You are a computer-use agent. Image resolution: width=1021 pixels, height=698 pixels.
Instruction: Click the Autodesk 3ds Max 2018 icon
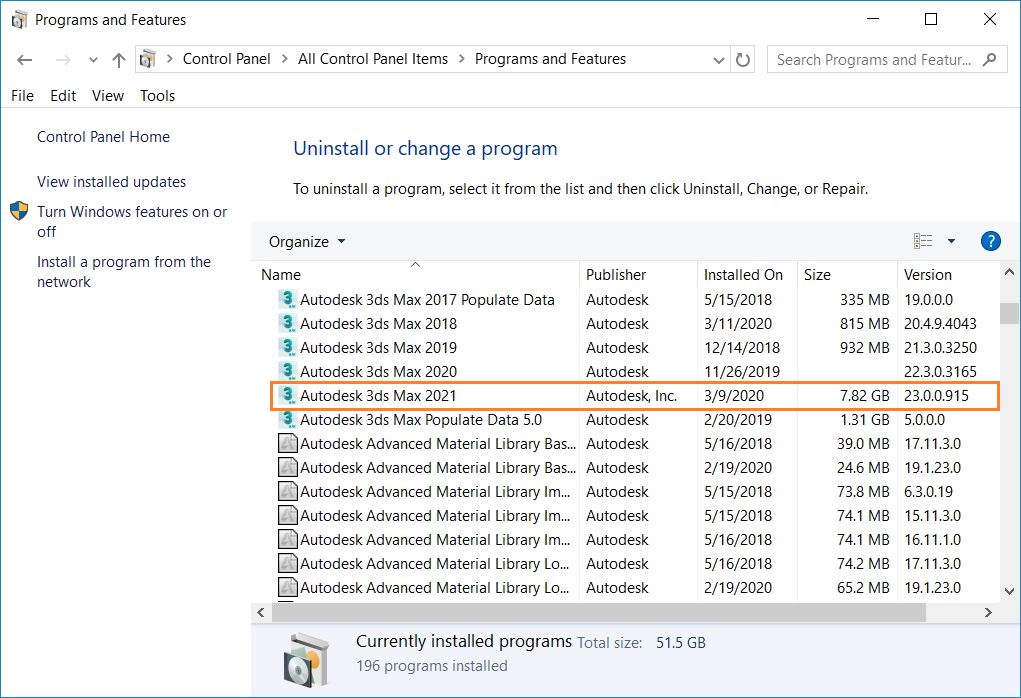coord(288,324)
